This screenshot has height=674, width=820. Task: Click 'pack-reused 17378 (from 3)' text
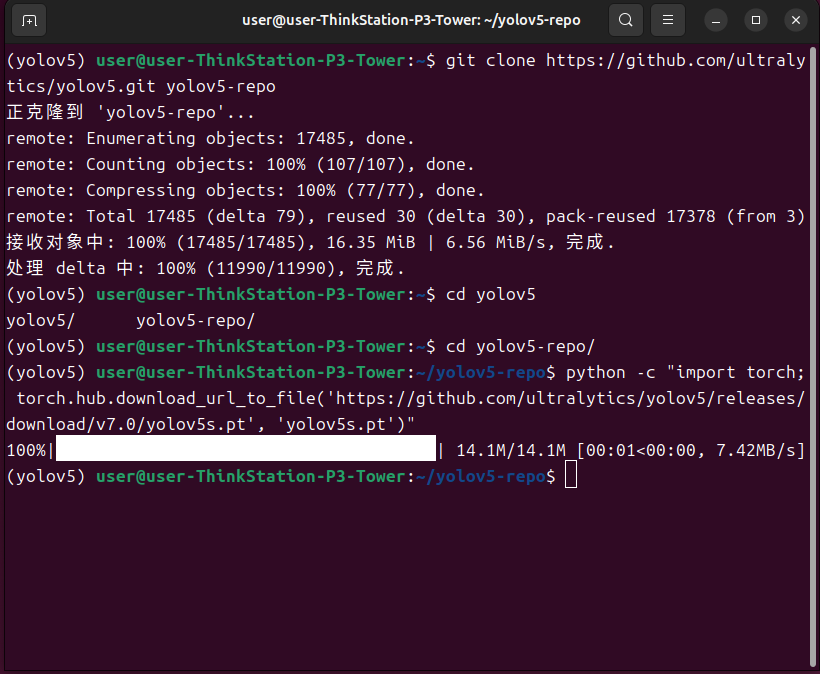coord(676,216)
